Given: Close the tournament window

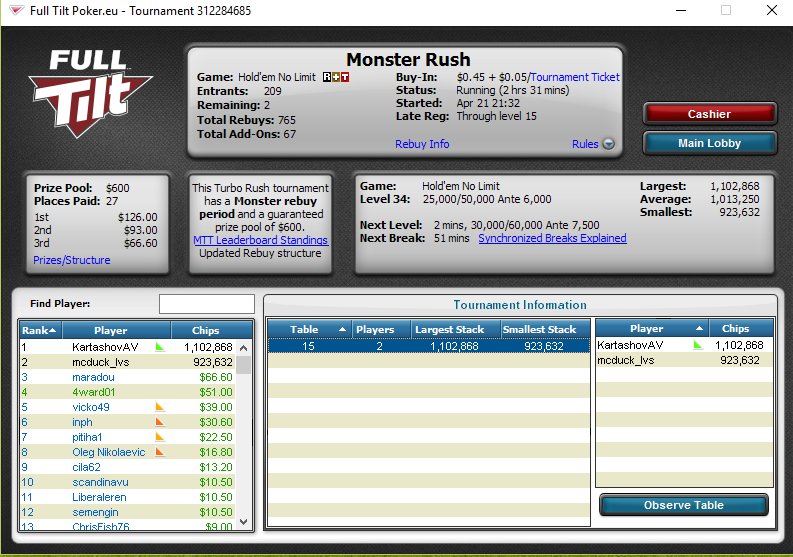Looking at the screenshot, I should [772, 10].
